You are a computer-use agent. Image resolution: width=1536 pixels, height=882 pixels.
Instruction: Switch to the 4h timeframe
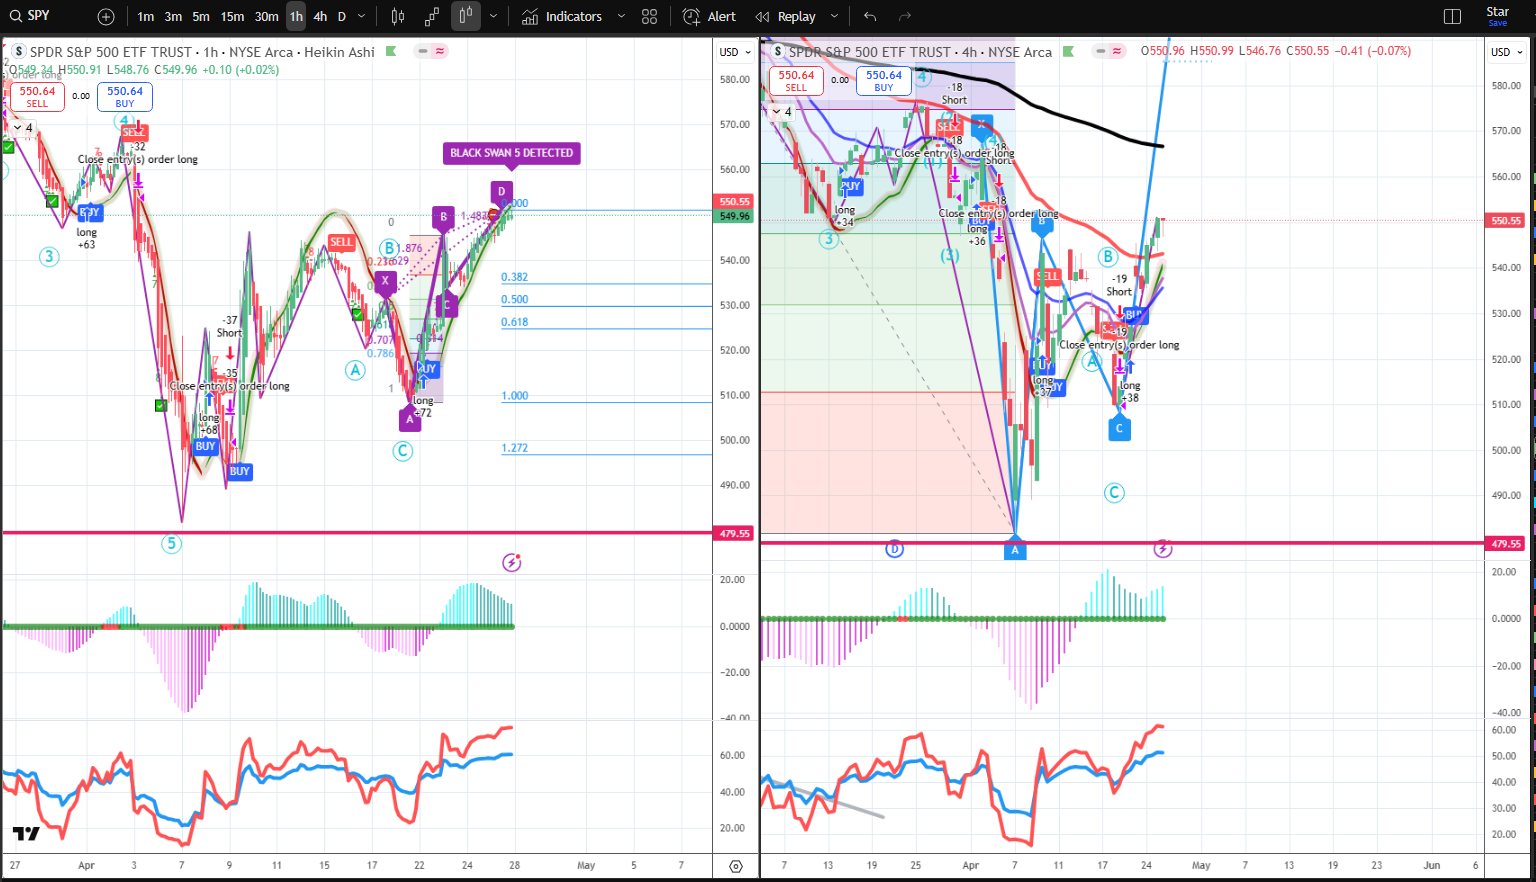click(x=320, y=17)
